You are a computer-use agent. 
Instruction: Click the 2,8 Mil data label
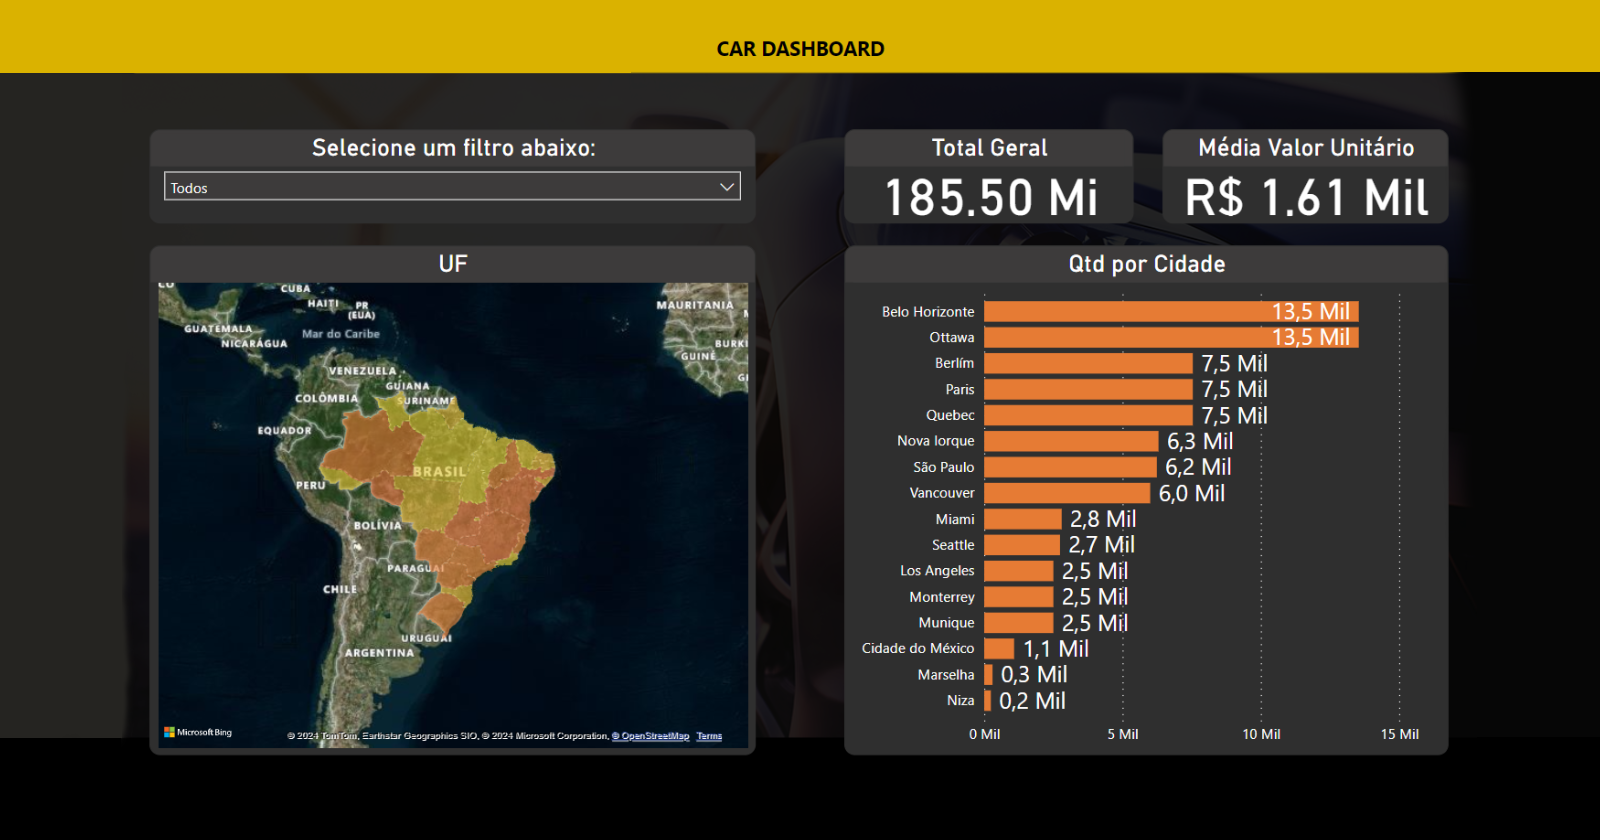tap(1103, 520)
